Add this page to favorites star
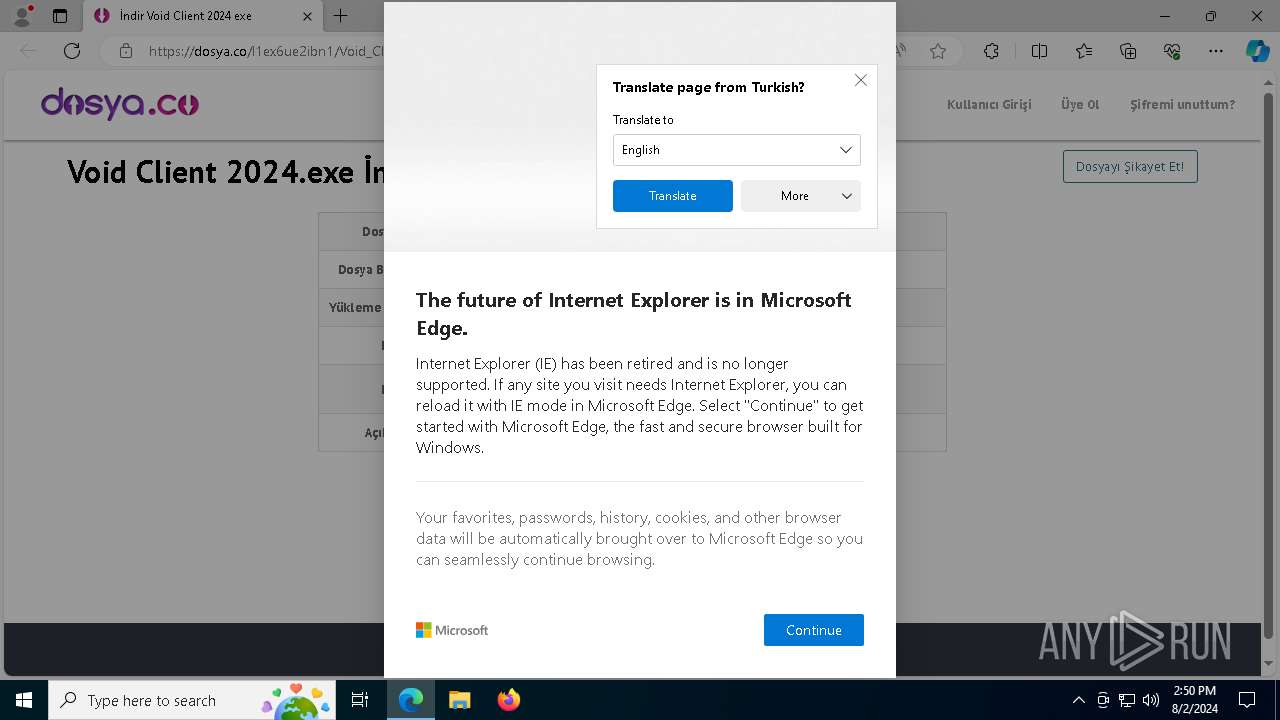 [x=938, y=51]
